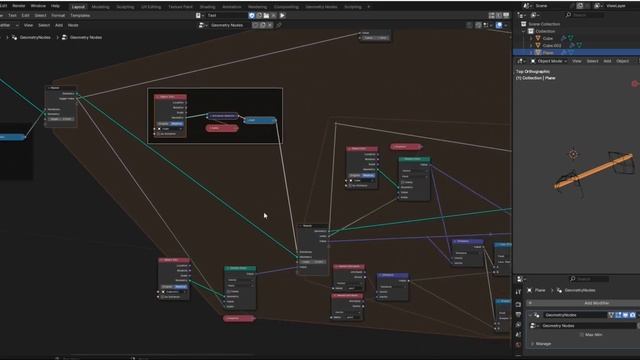Click the GeometryNodes modifier name field

(576, 315)
